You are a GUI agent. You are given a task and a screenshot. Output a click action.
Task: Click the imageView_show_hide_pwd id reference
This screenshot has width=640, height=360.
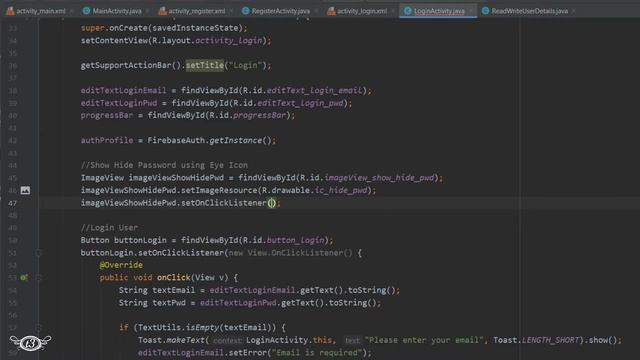coord(379,178)
